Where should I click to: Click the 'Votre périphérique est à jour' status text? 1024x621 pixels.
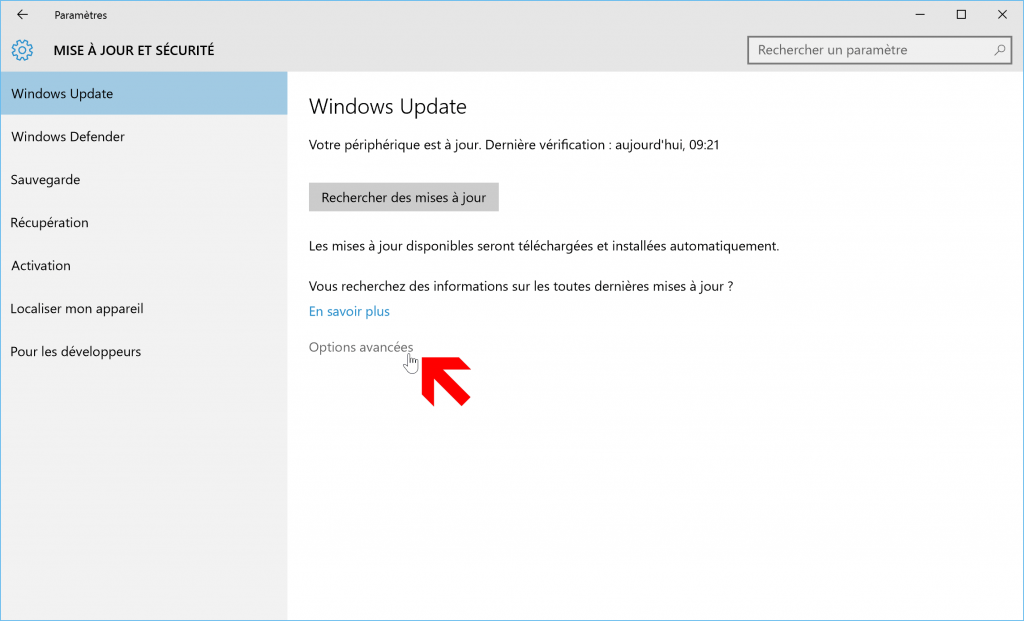coord(514,145)
